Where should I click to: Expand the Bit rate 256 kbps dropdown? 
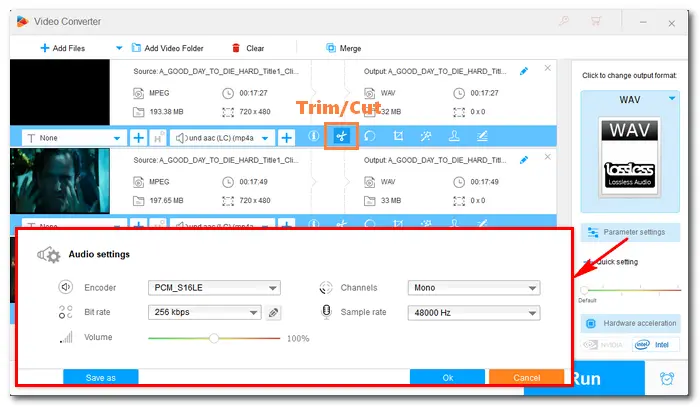click(x=204, y=312)
